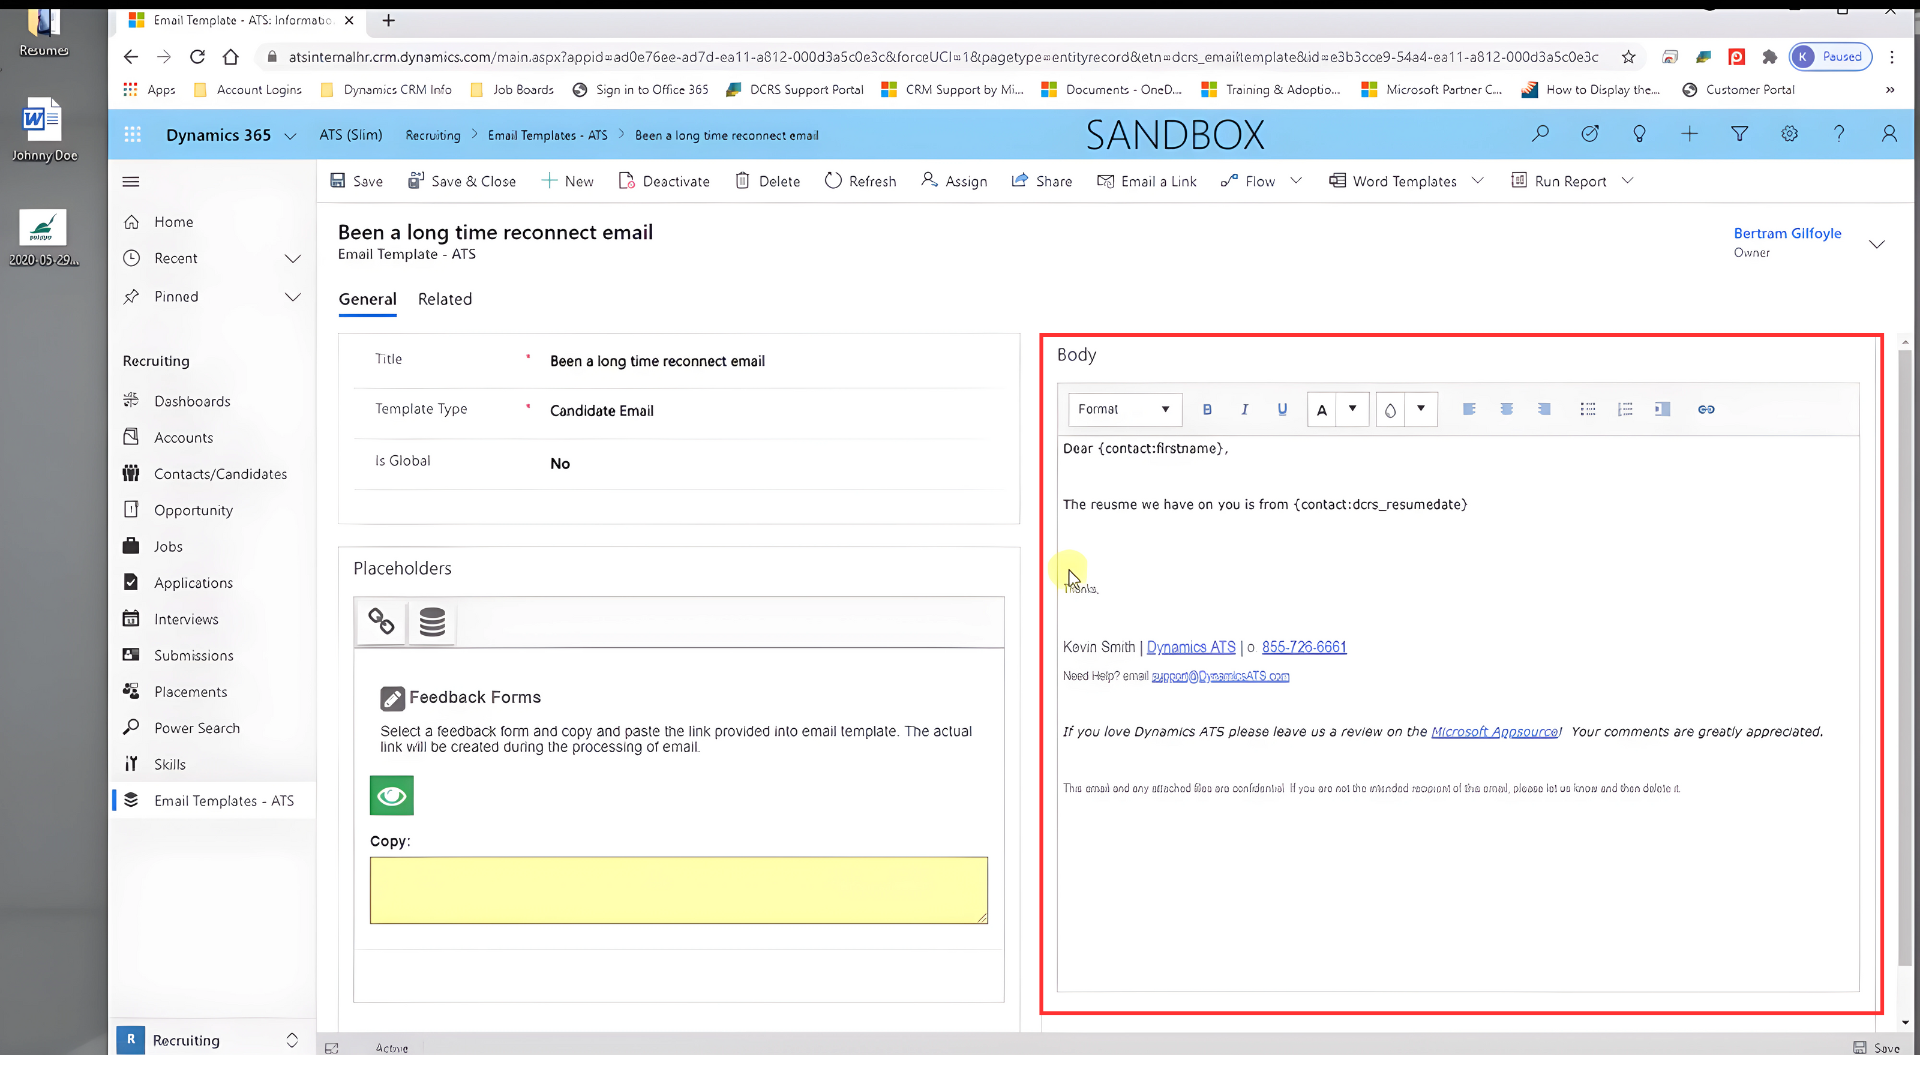Open Jobs in the sidebar
The image size is (1920, 1080).
pyautogui.click(x=168, y=547)
